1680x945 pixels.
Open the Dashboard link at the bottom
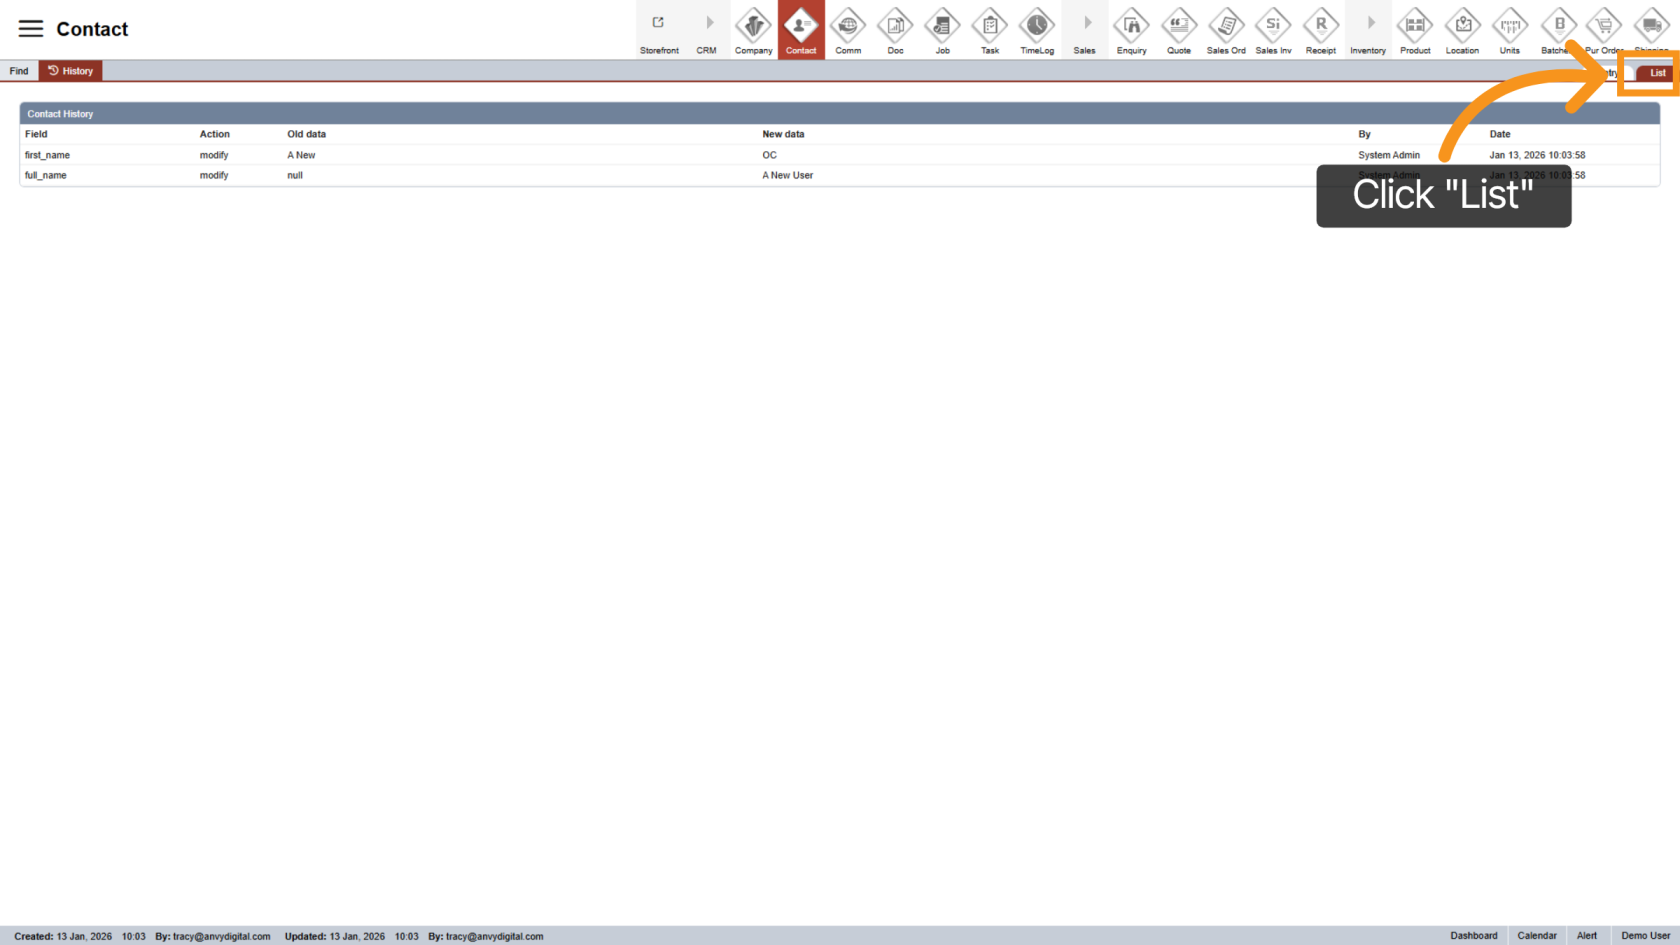tap(1473, 935)
